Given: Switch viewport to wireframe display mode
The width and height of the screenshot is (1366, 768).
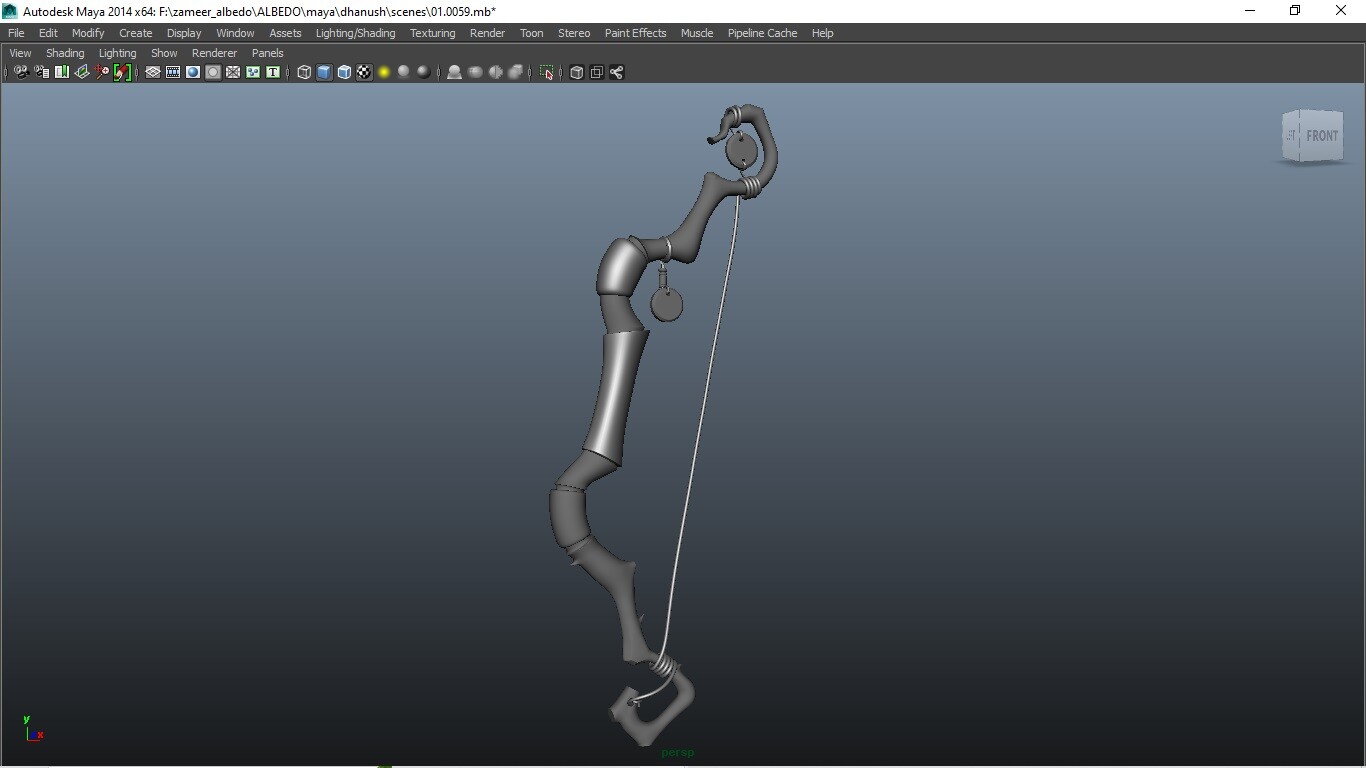Looking at the screenshot, I should tap(304, 72).
